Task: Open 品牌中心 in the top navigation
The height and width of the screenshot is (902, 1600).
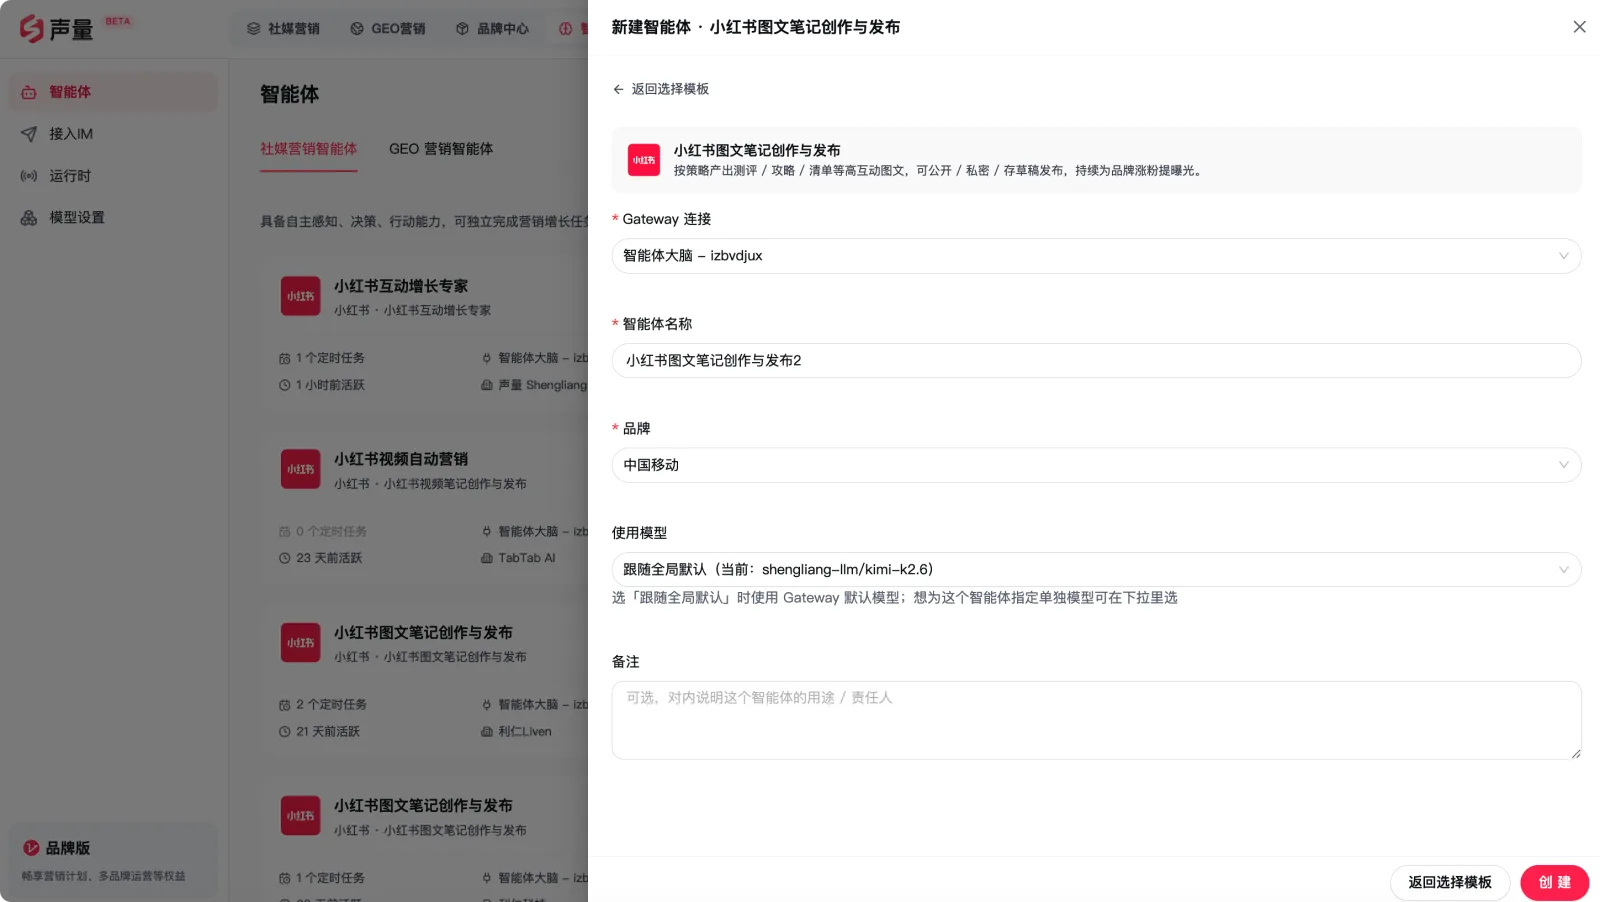Action: (x=492, y=29)
